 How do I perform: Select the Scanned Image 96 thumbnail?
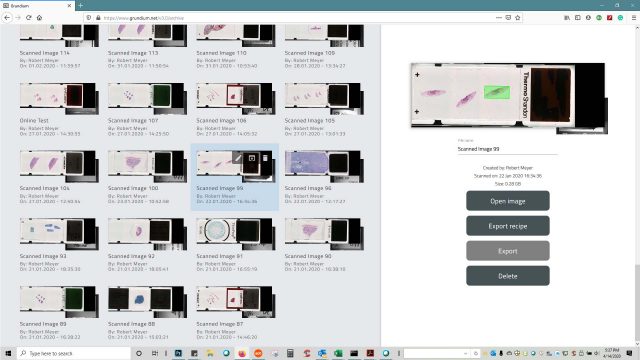click(x=324, y=166)
